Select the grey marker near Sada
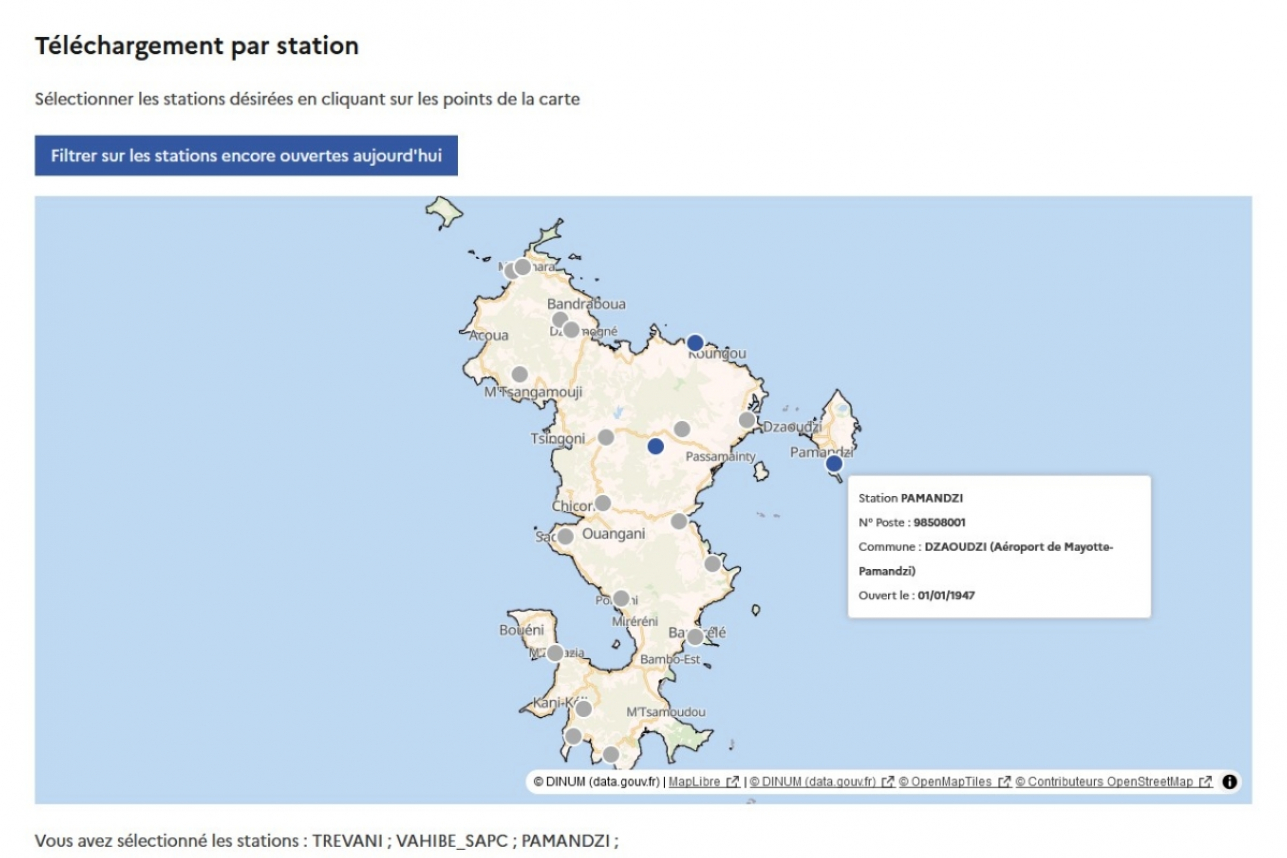1287x858 pixels. [565, 536]
